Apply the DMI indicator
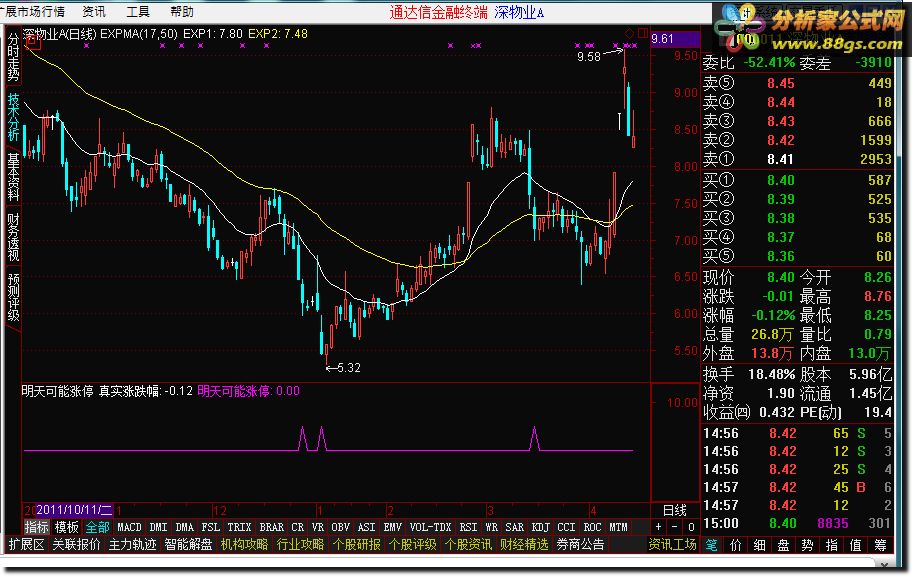 158,527
